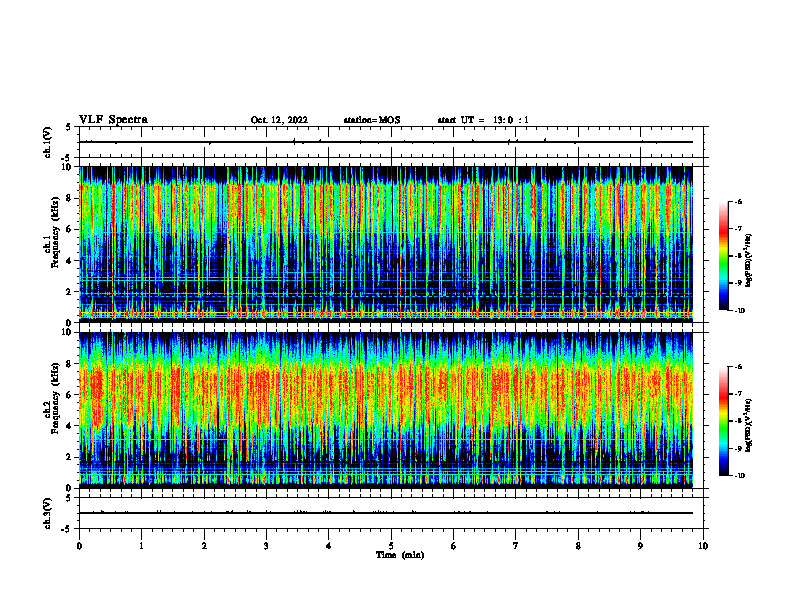
Task: Click the 'ch.3(V)' waveform axis label
Action: [47, 513]
